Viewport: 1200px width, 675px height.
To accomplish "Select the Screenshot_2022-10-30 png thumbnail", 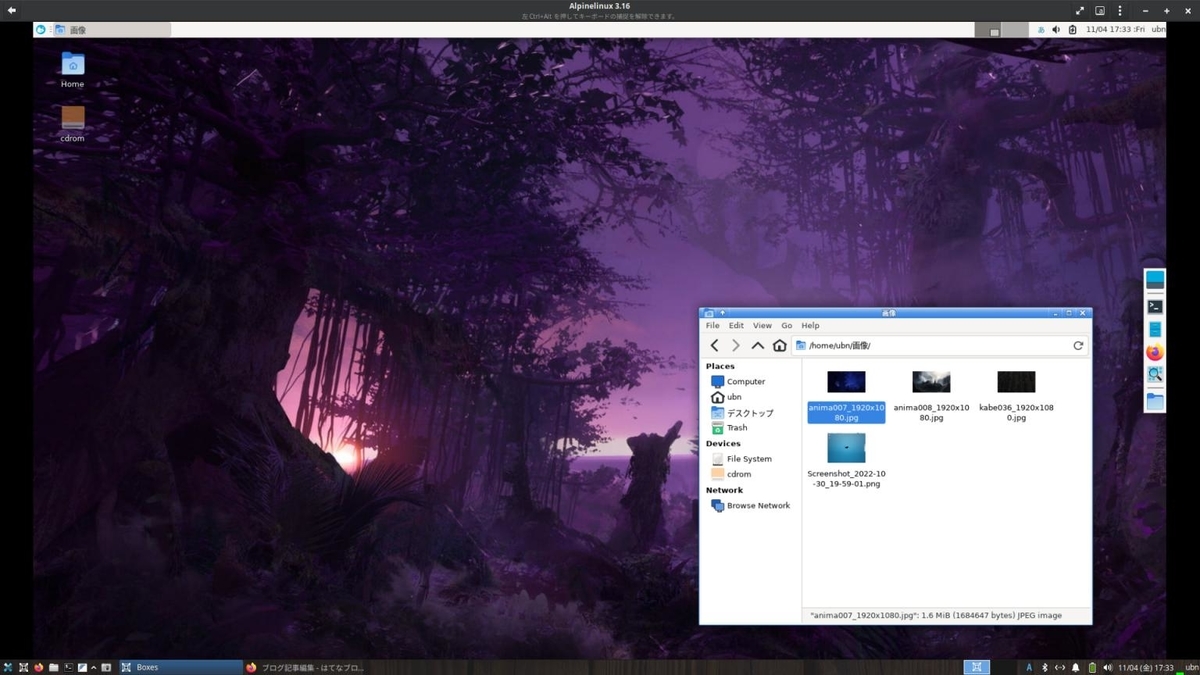I will point(846,448).
